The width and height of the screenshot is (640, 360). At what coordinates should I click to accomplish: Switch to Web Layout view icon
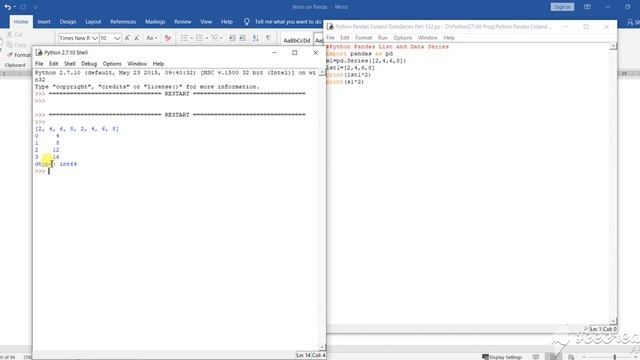click(x=571, y=357)
